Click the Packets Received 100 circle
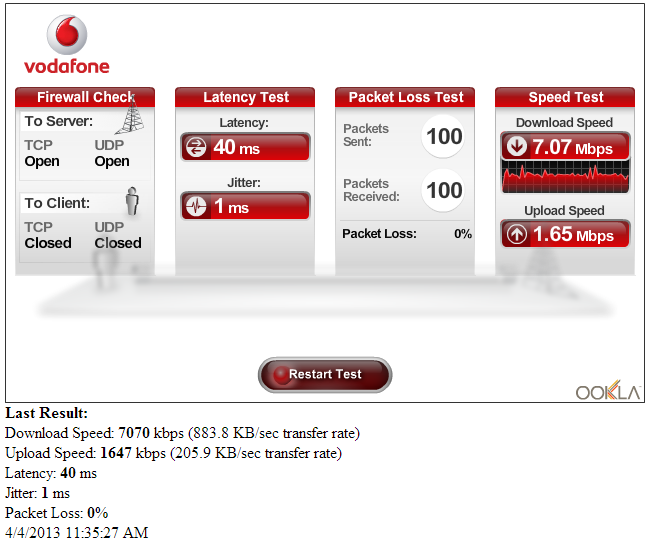Image resolution: width=651 pixels, height=543 pixels. click(443, 190)
